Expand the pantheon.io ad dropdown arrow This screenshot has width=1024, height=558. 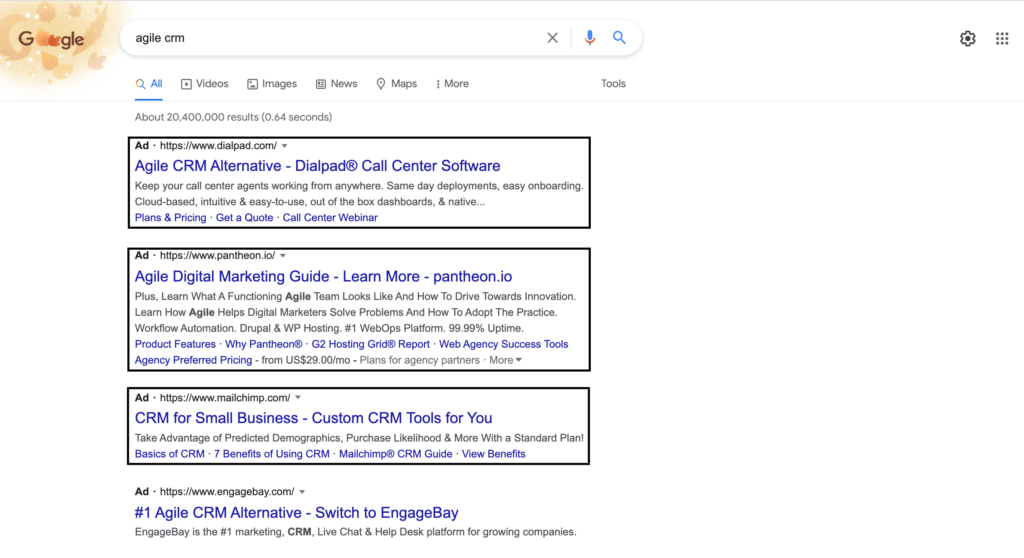click(x=283, y=255)
